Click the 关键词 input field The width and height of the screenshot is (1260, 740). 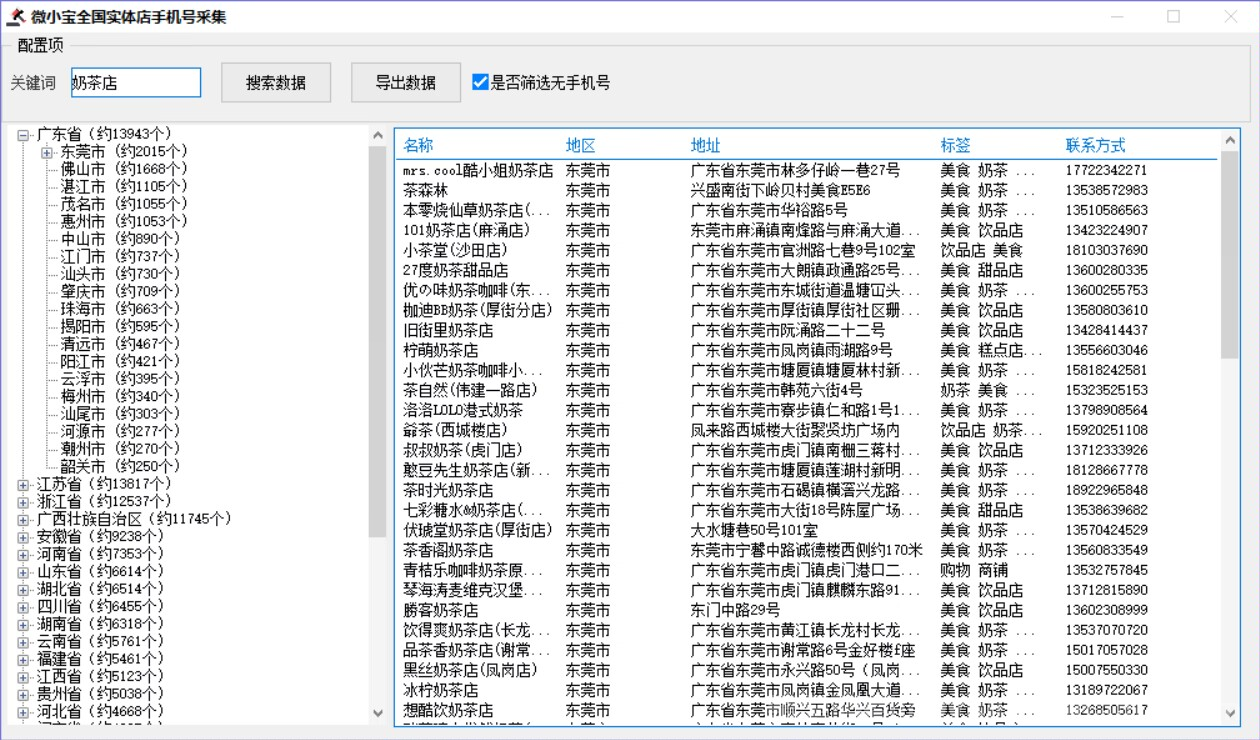[135, 82]
